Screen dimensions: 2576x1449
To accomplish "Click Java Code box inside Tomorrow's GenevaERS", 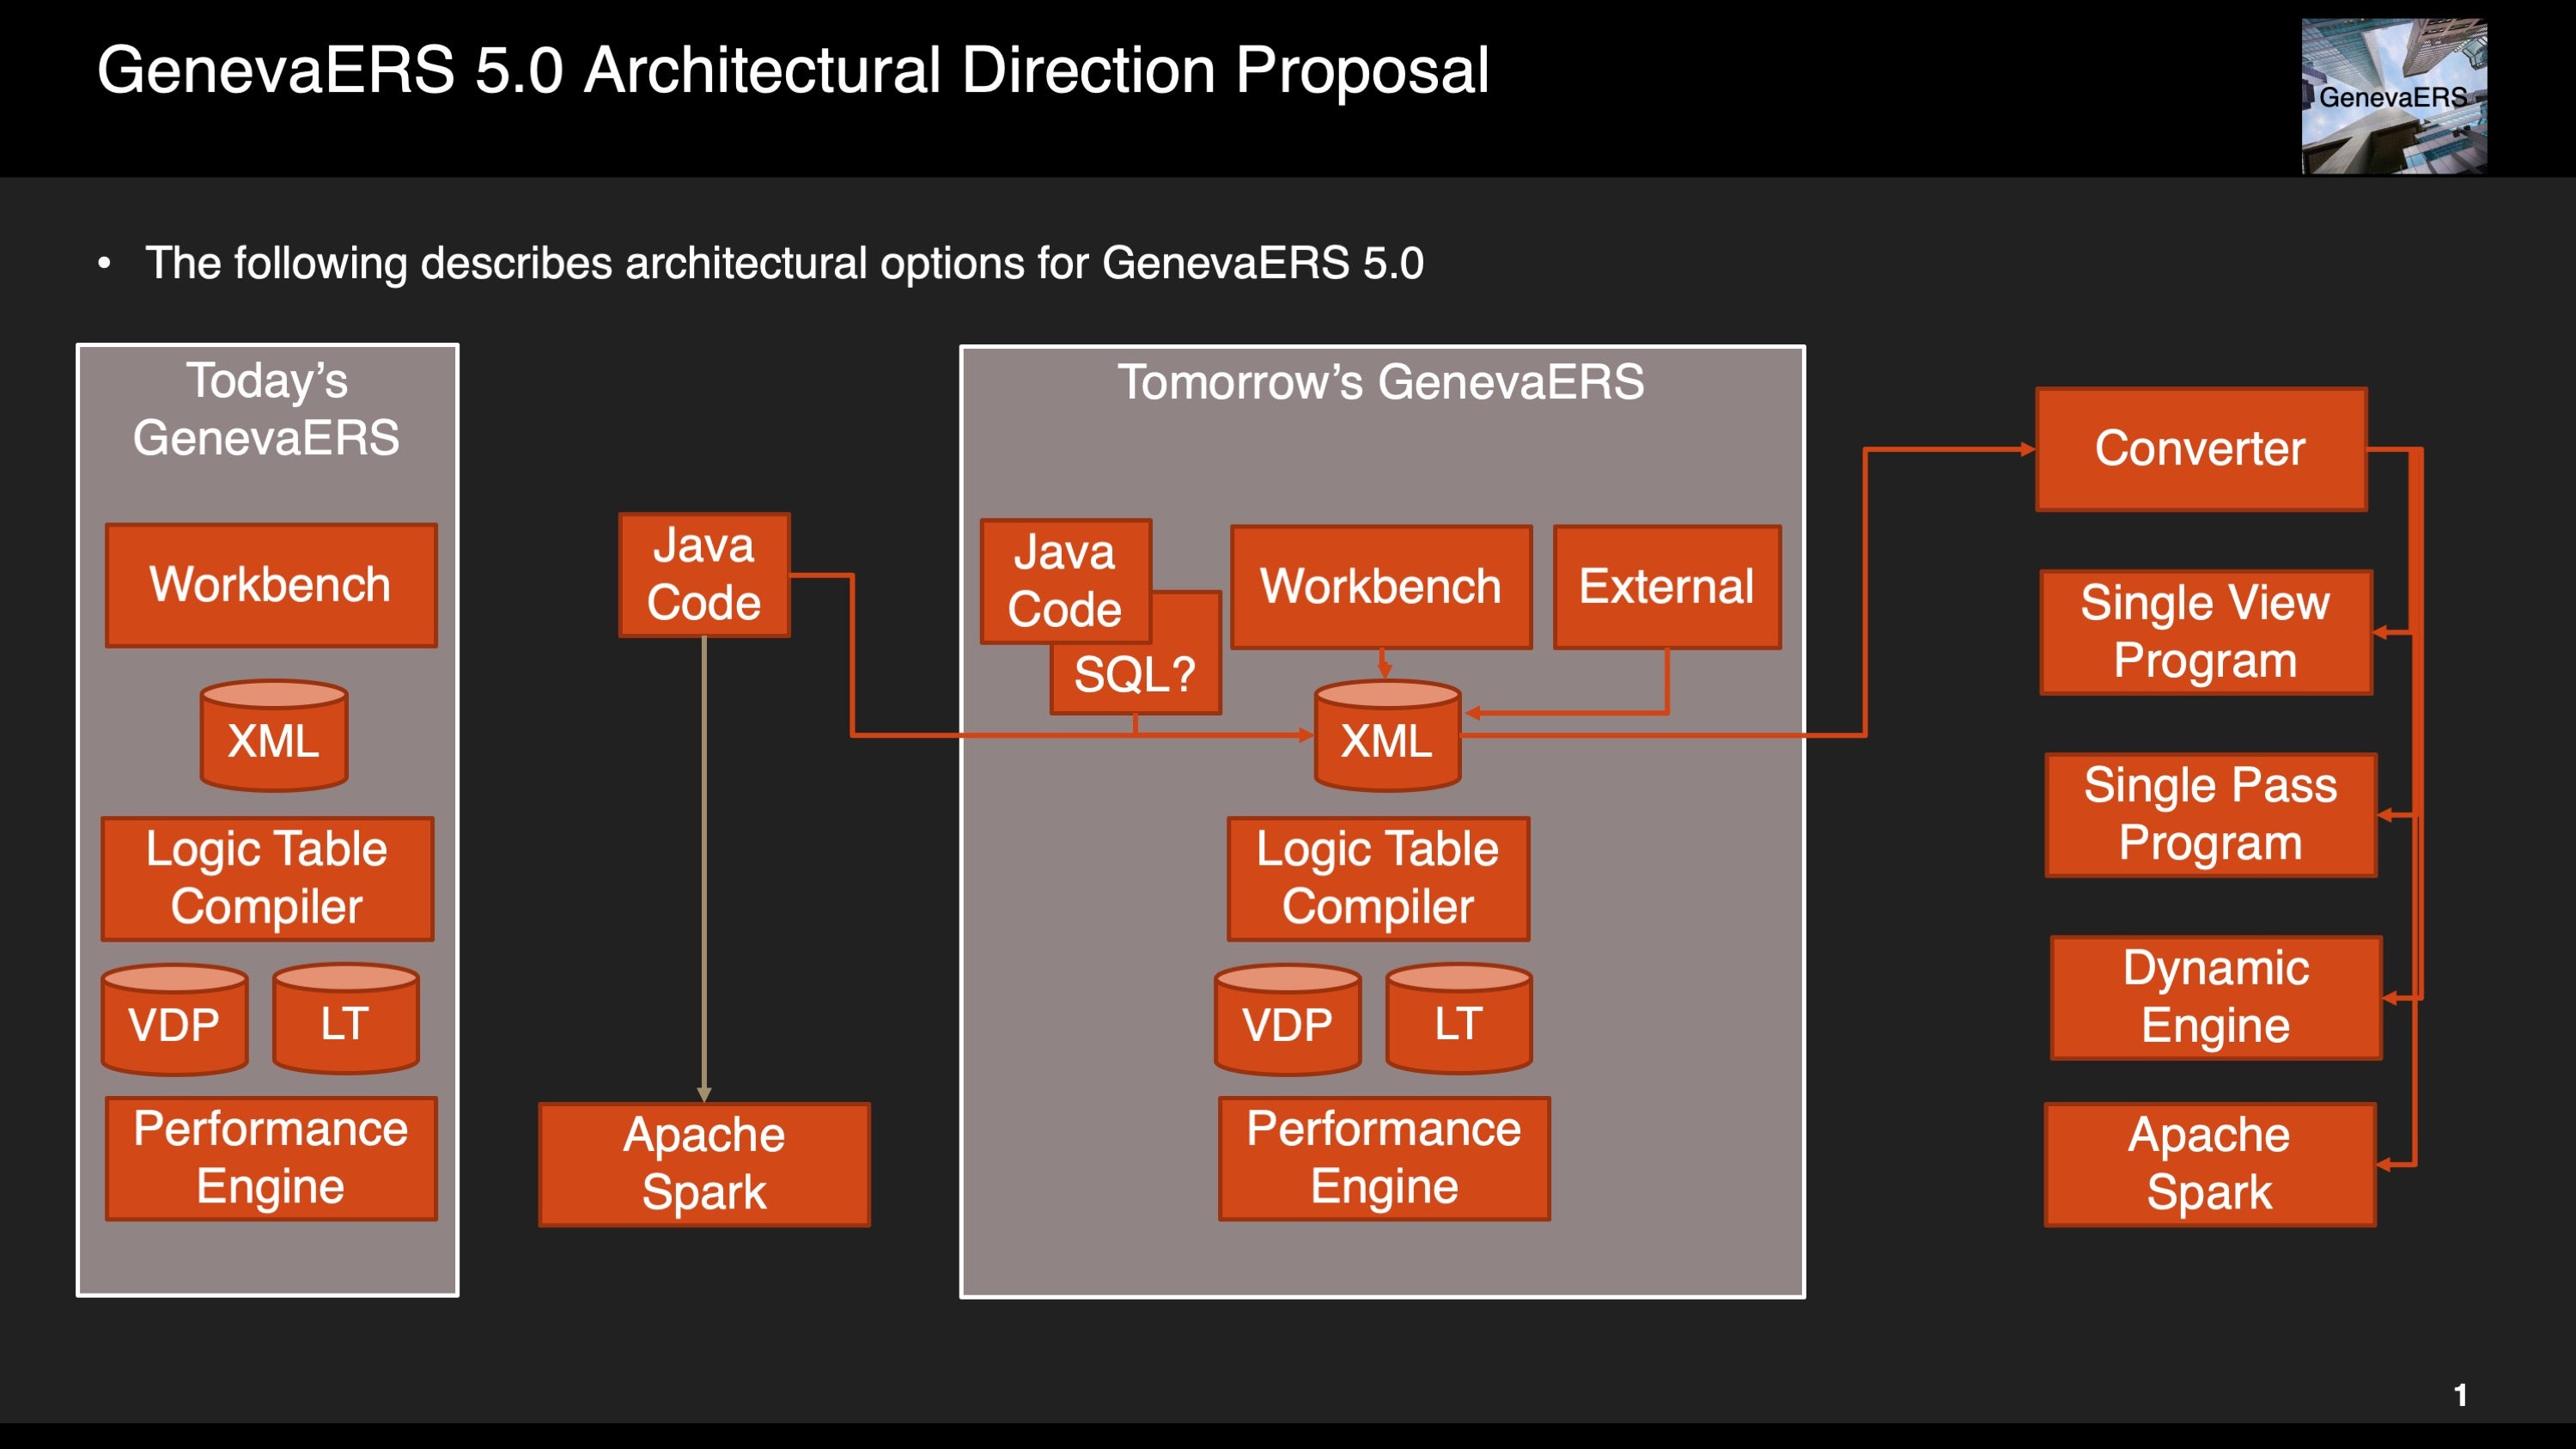I will pos(1066,581).
